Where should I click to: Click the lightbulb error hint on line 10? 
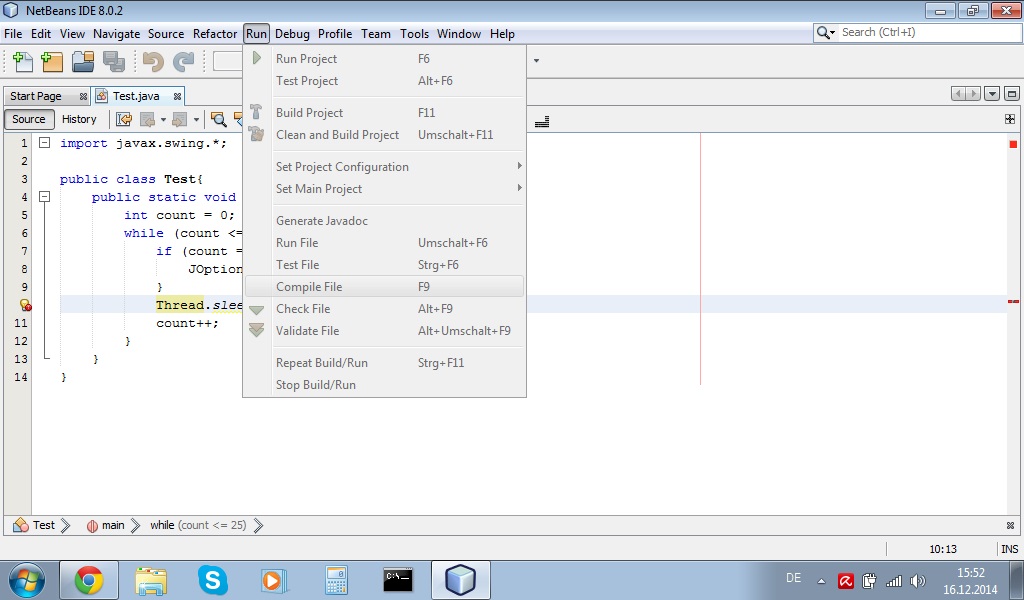pos(25,305)
